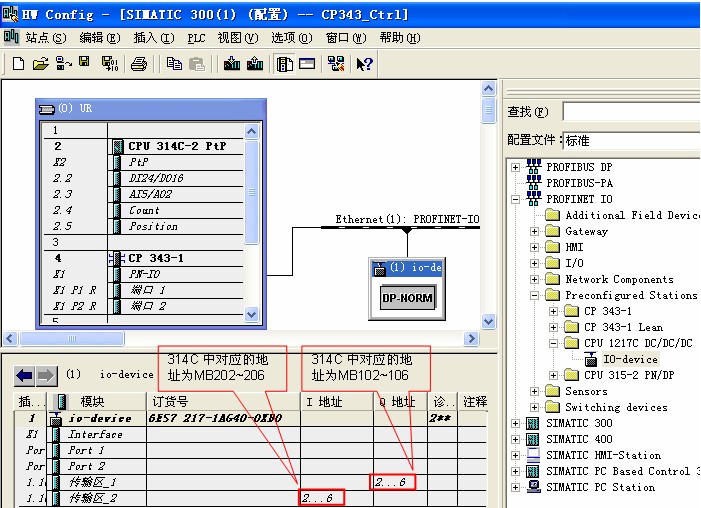Click the Paste toolbar icon
This screenshot has width=701, height=508.
coord(197,64)
